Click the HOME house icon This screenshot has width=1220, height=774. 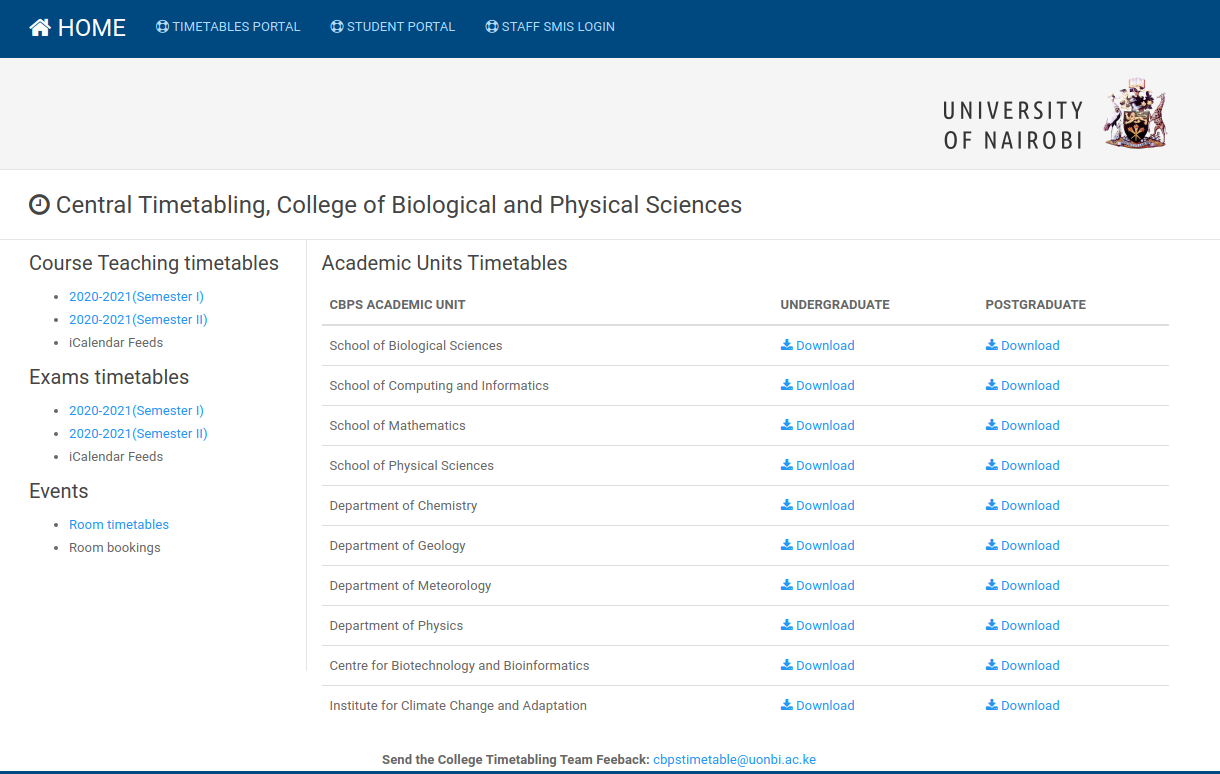coord(40,28)
